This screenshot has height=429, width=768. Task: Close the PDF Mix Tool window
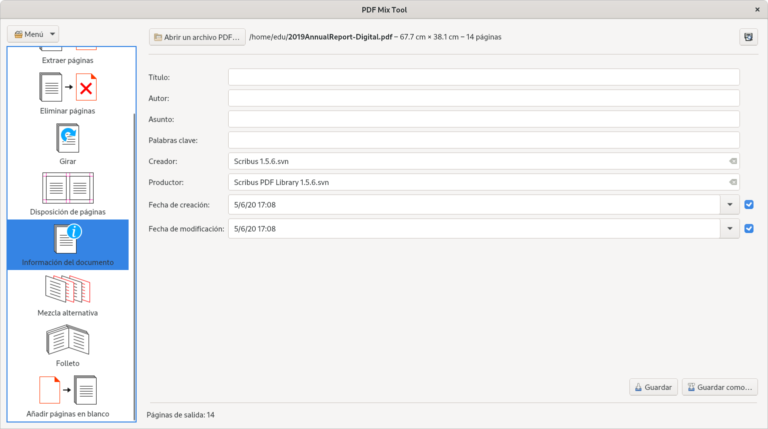click(x=757, y=9)
